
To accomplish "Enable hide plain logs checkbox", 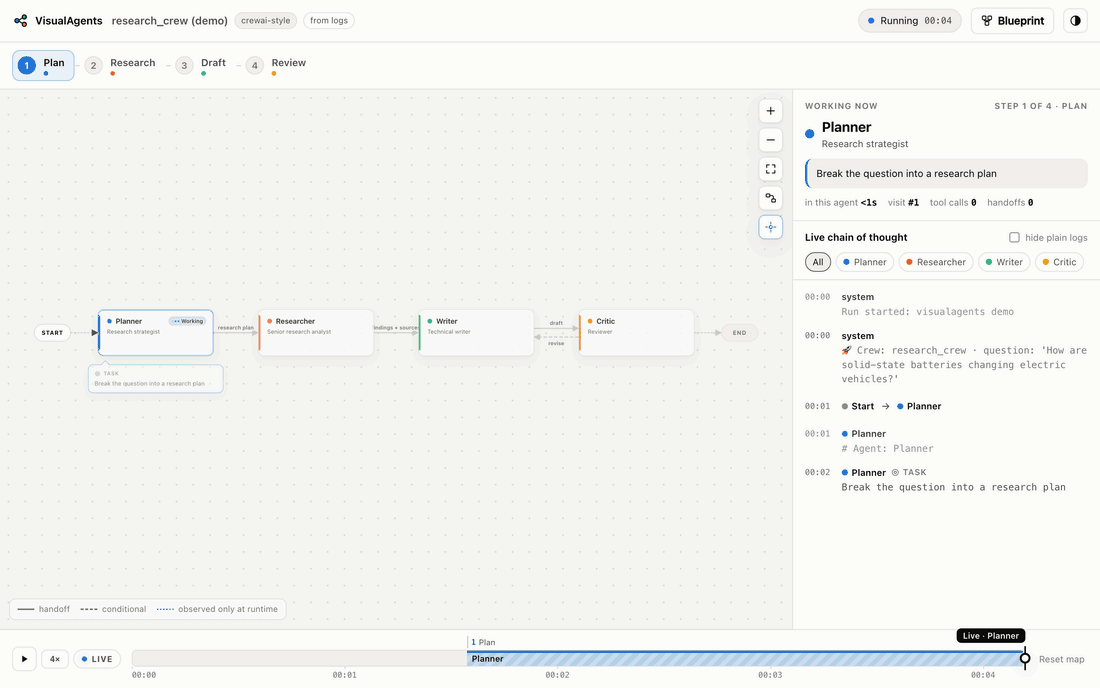I will 1014,238.
